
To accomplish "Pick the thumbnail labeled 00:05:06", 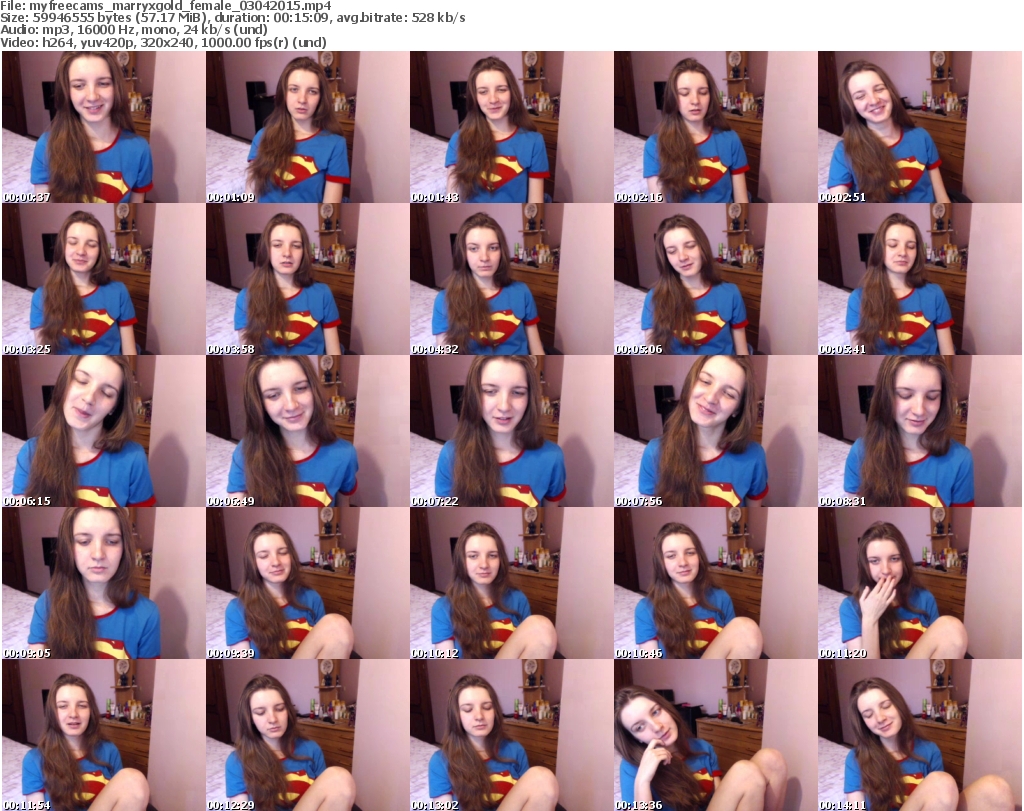I will [715, 279].
